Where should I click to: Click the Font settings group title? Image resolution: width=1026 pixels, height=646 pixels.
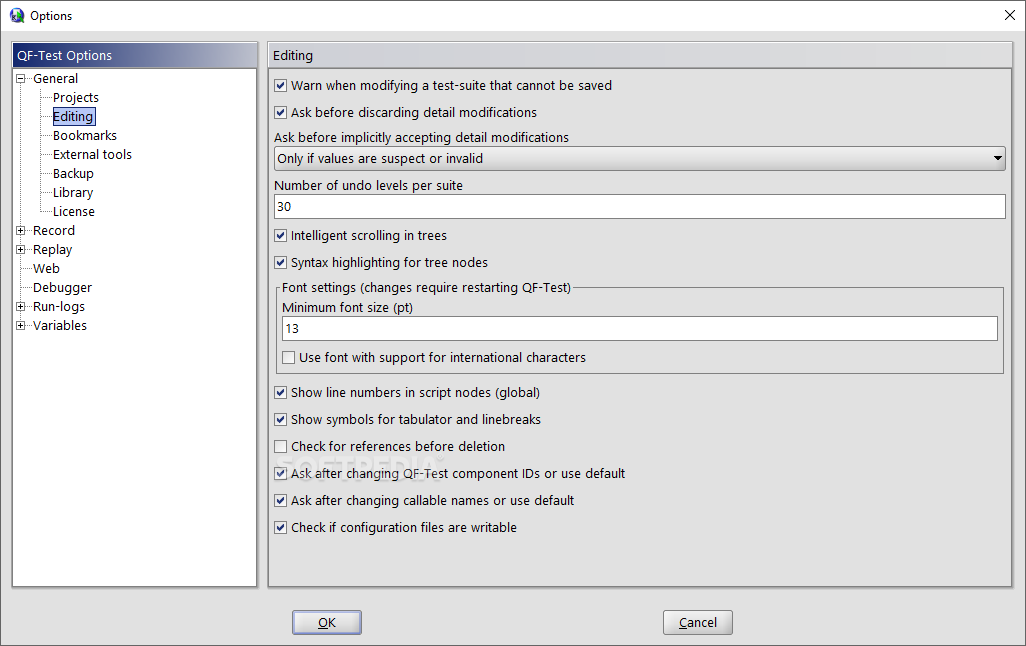pyautogui.click(x=427, y=287)
